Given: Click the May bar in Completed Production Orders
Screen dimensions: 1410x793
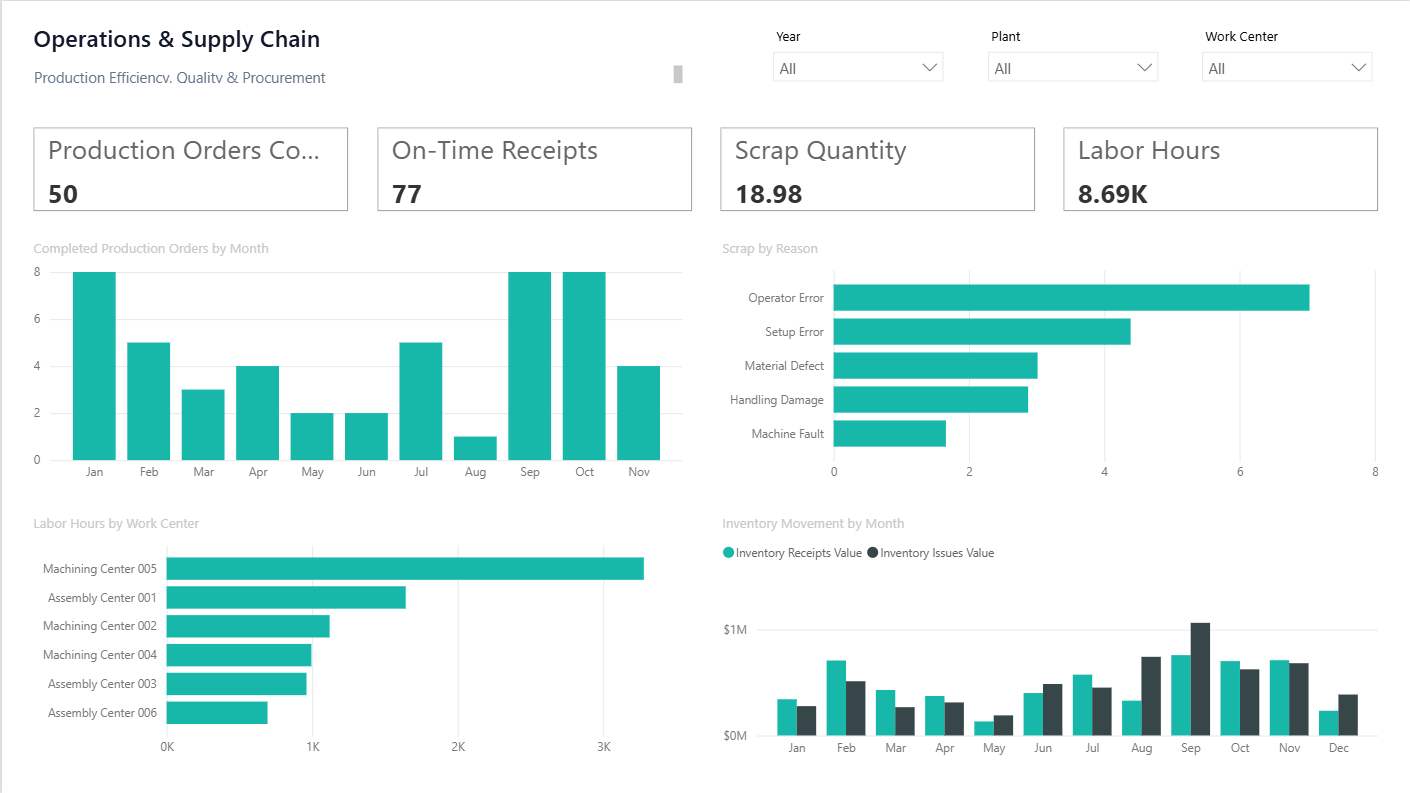Looking at the screenshot, I should click(x=312, y=437).
